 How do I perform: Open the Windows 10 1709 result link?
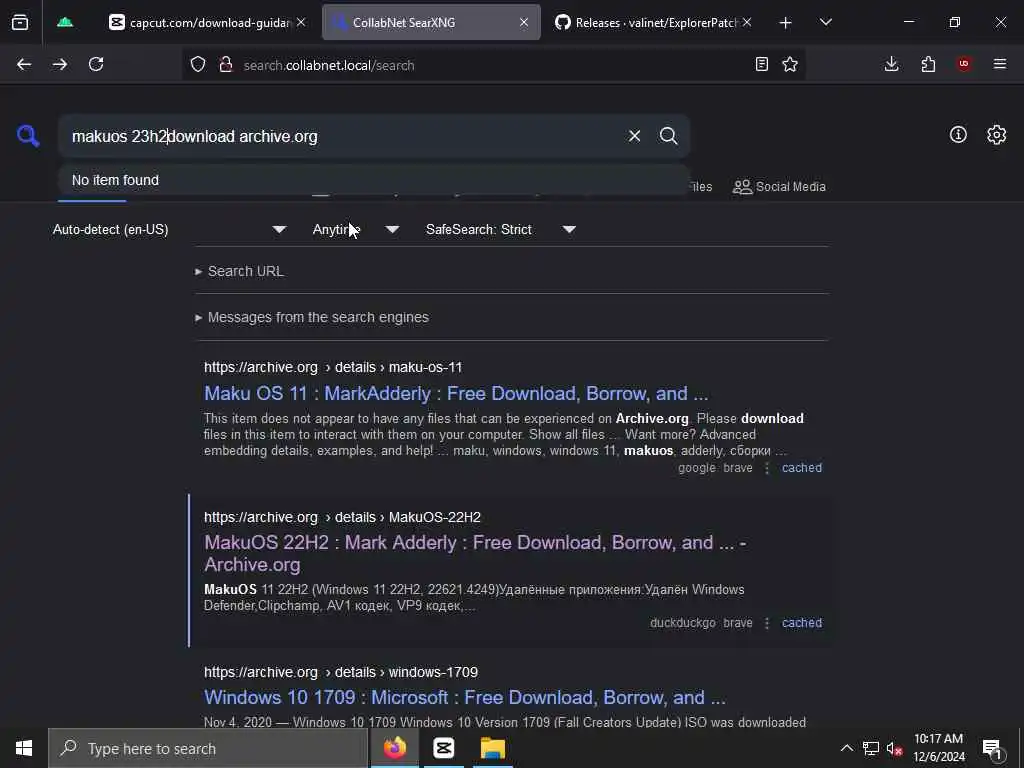[x=465, y=697]
